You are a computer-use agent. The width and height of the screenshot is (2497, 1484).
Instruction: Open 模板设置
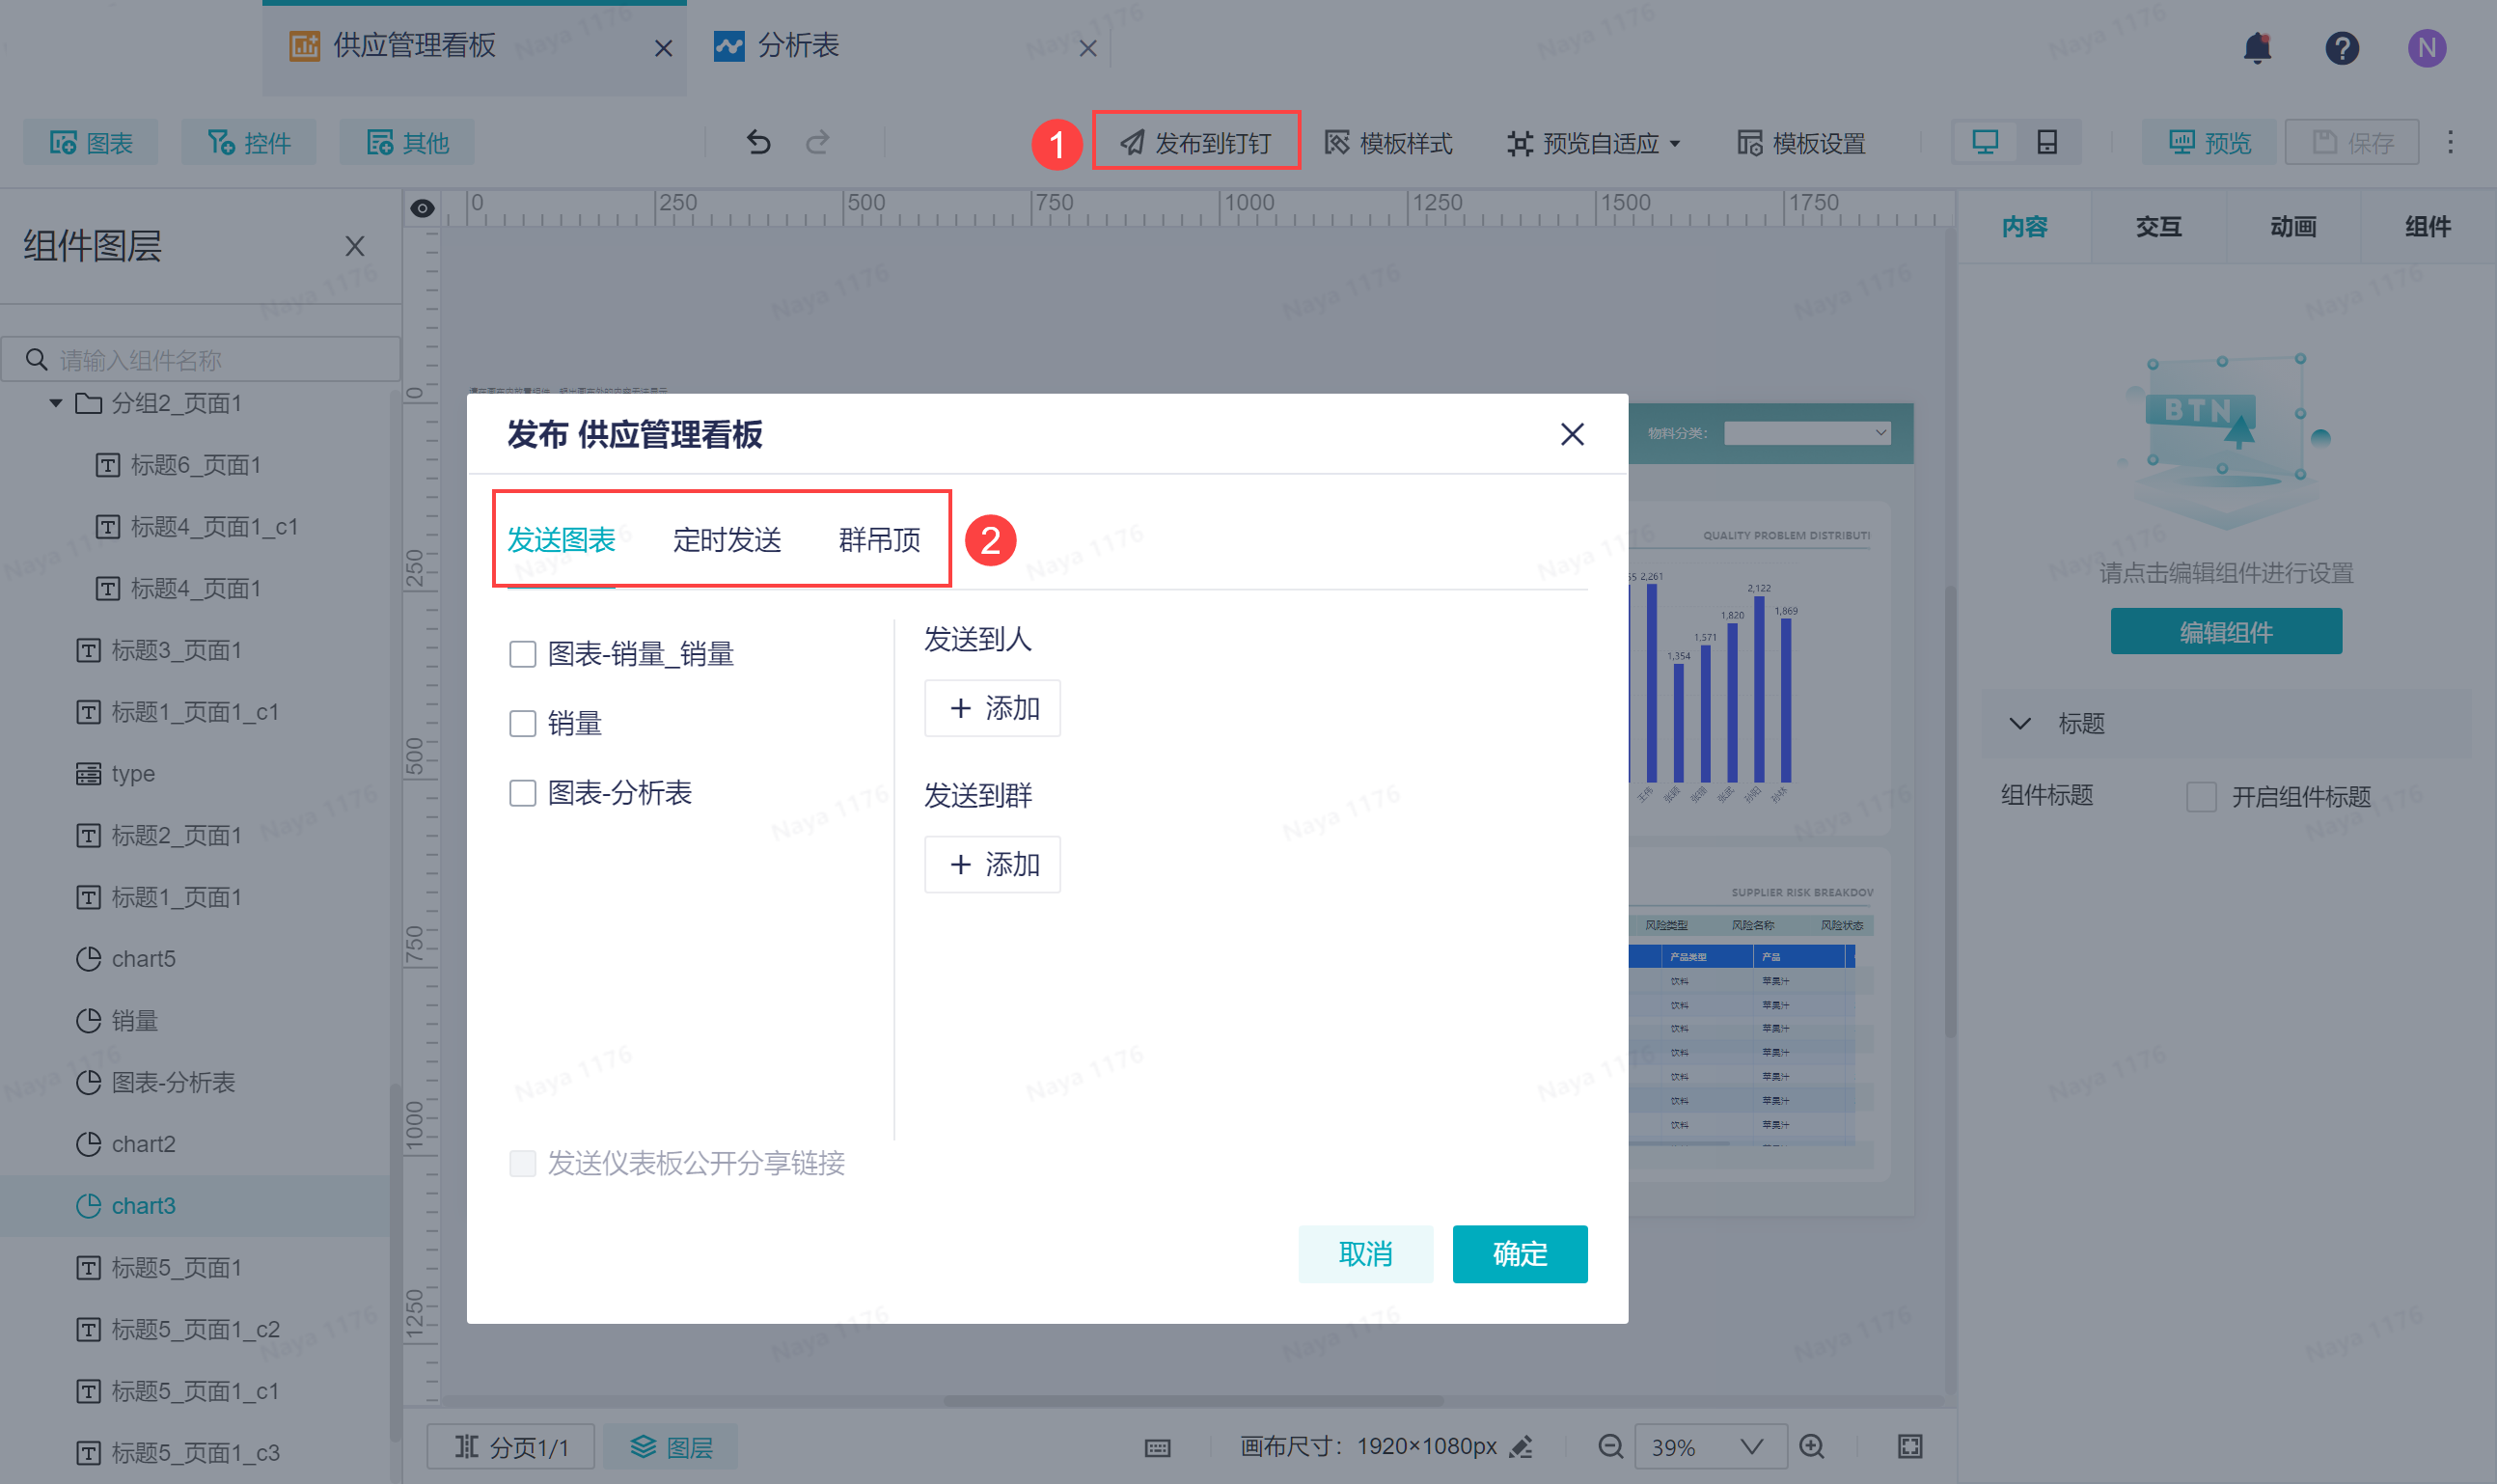pyautogui.click(x=1800, y=143)
